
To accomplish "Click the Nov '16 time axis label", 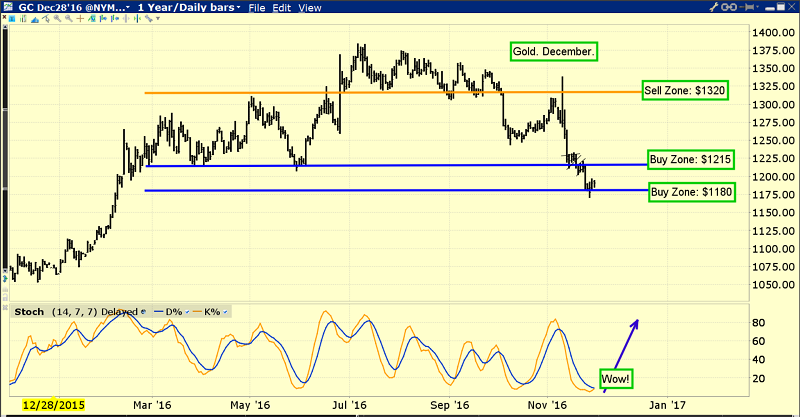I will (547, 405).
